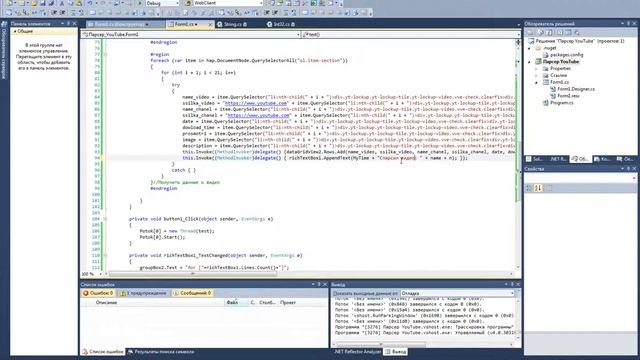The image size is (640, 360).
Task: Switch to the Ко... class view tab
Action: click(x=602, y=159)
